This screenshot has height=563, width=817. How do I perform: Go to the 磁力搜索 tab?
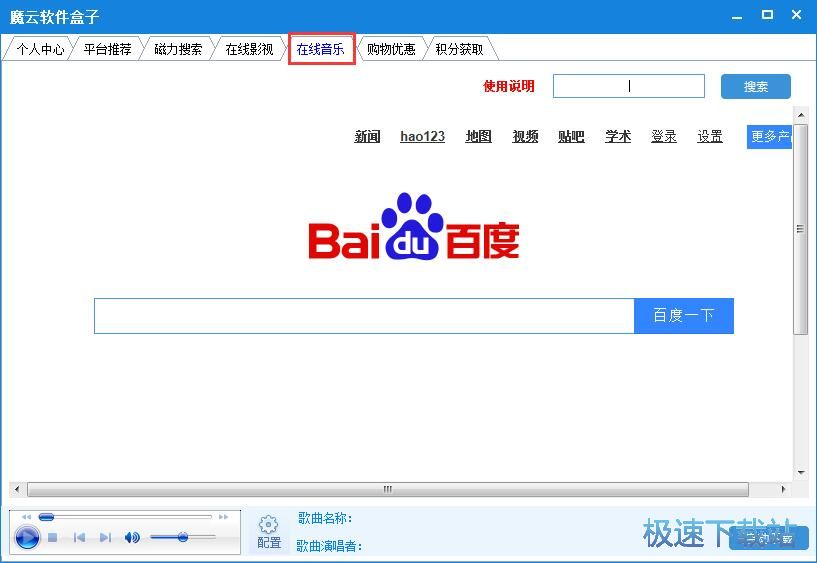[x=178, y=49]
